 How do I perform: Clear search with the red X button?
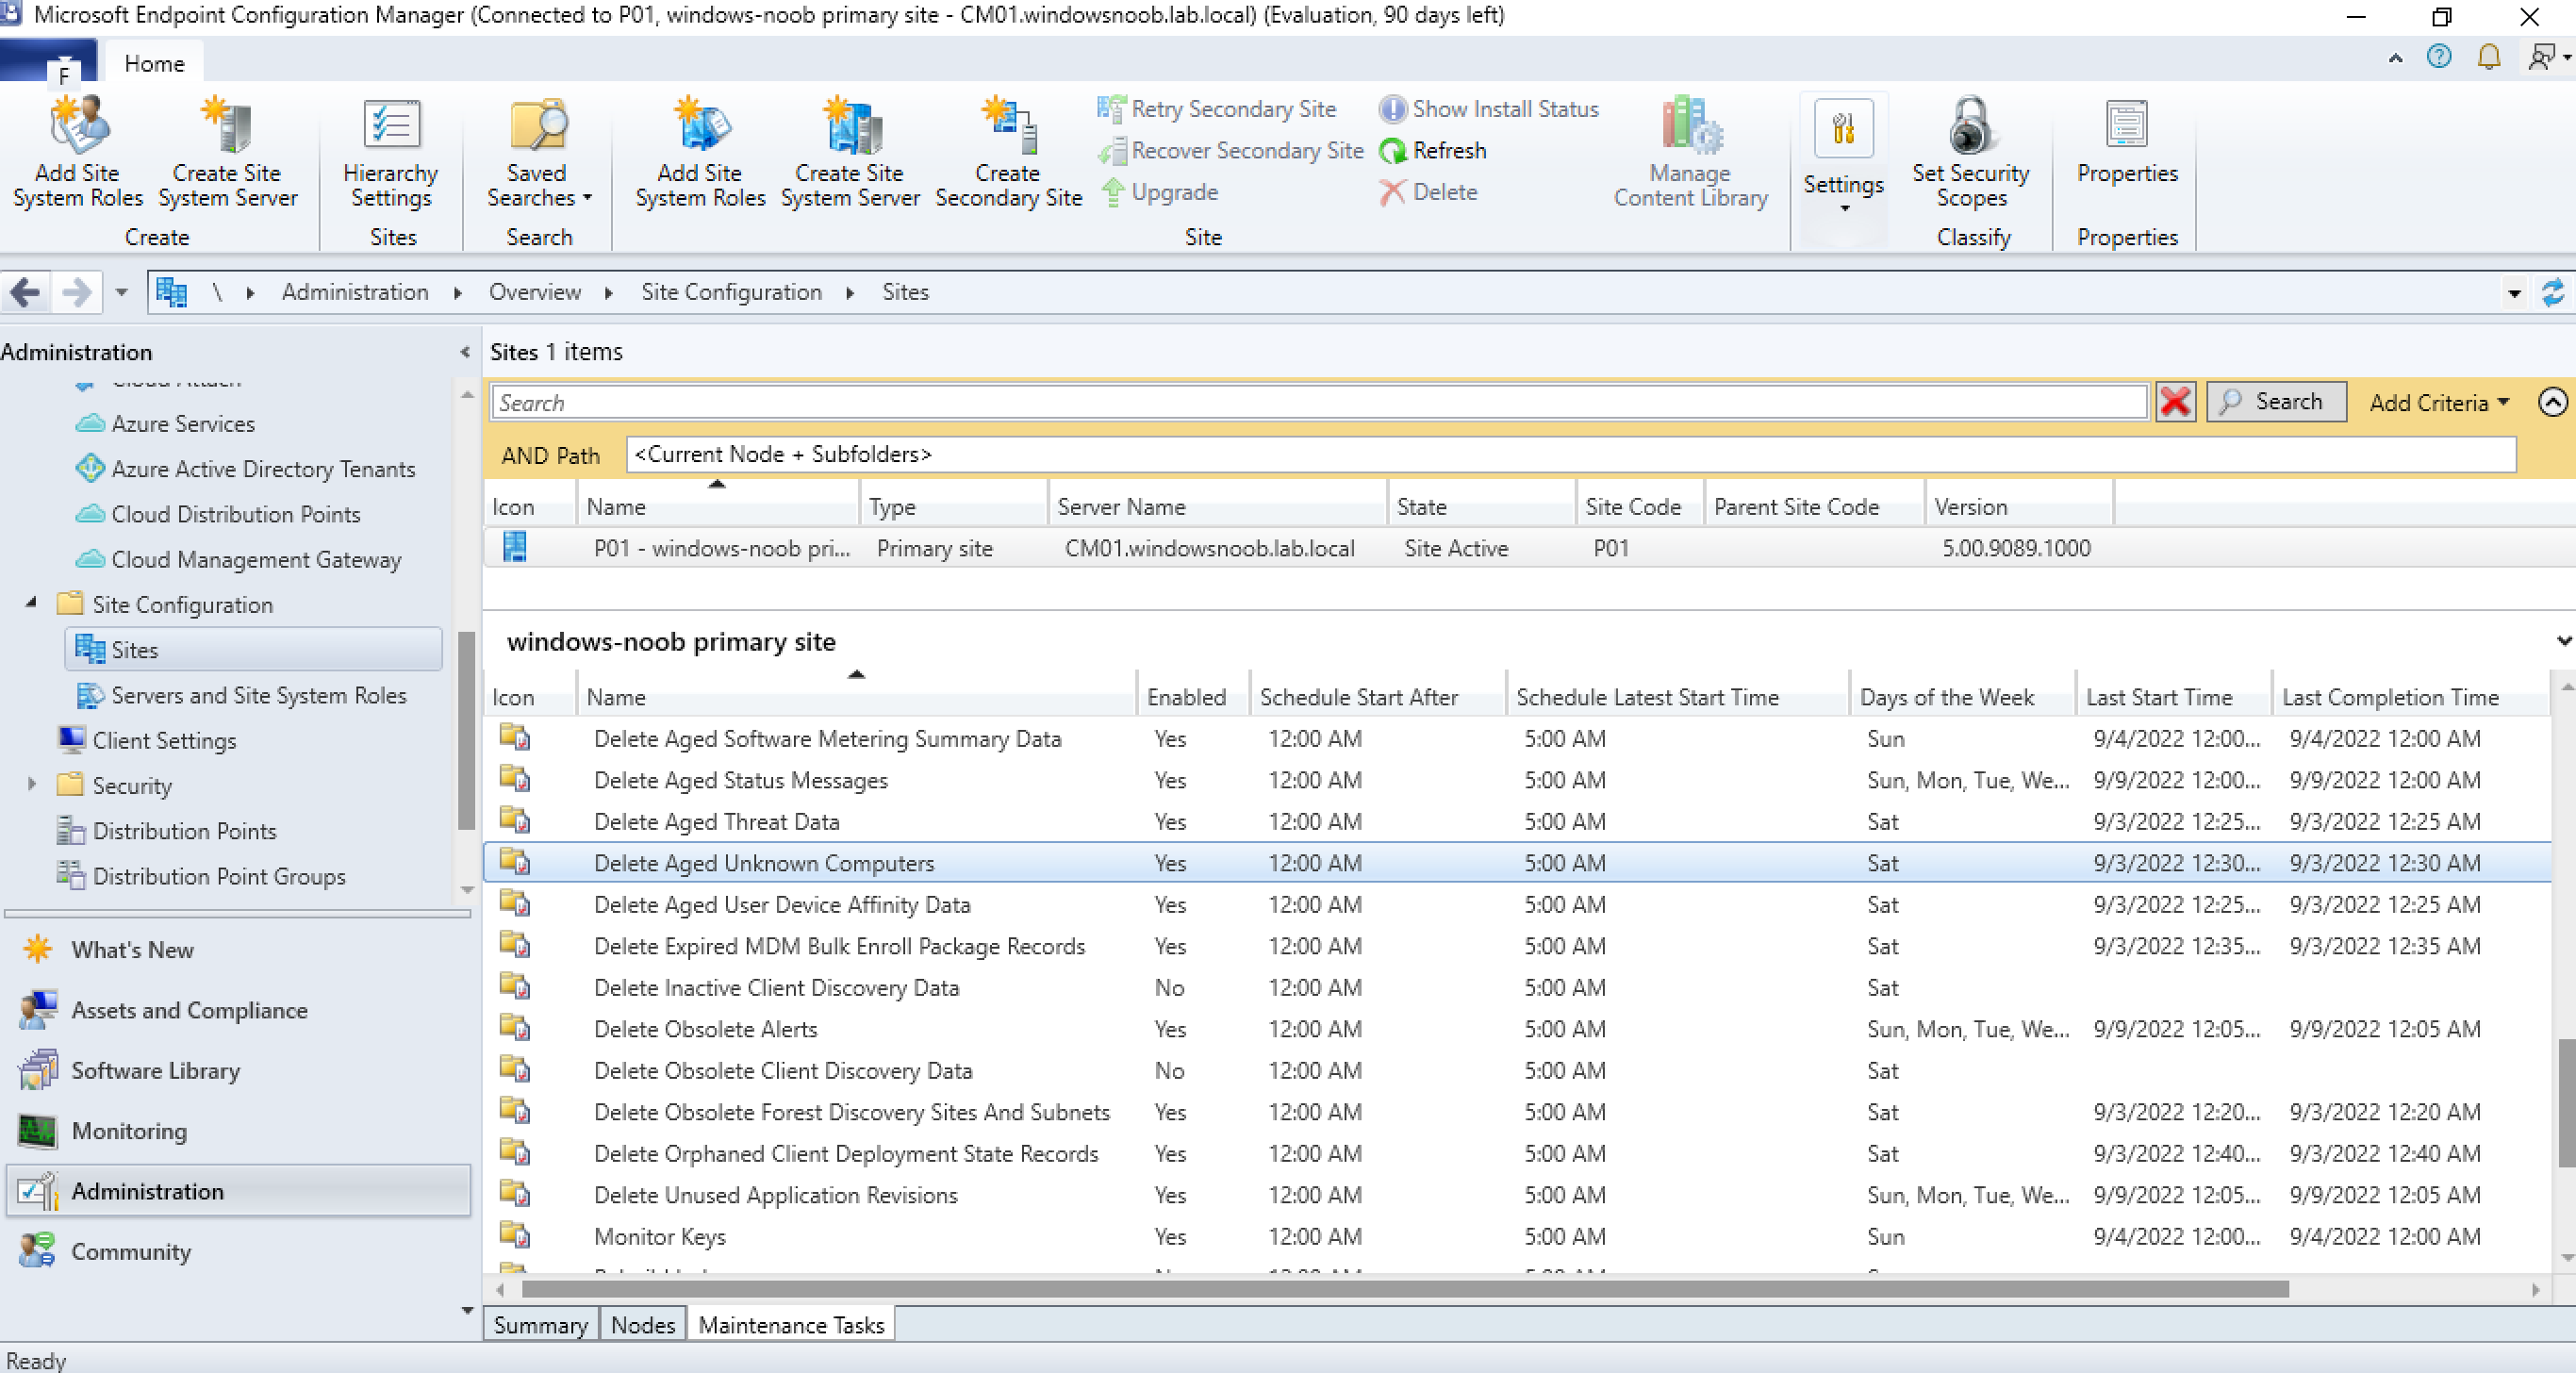click(x=2175, y=402)
